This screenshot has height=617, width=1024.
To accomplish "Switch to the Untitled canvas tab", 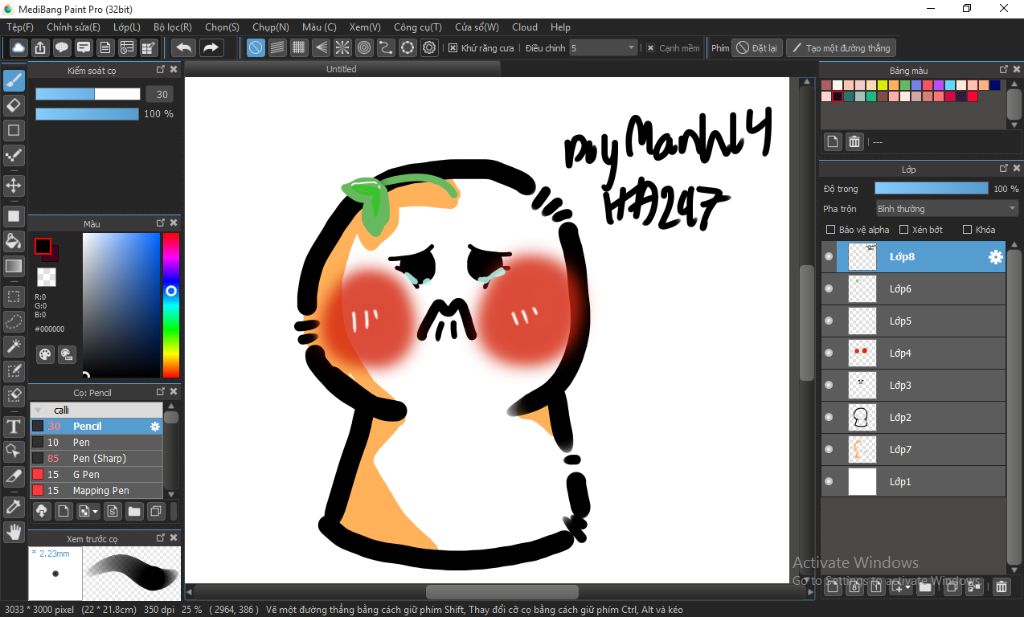I will pyautogui.click(x=342, y=69).
